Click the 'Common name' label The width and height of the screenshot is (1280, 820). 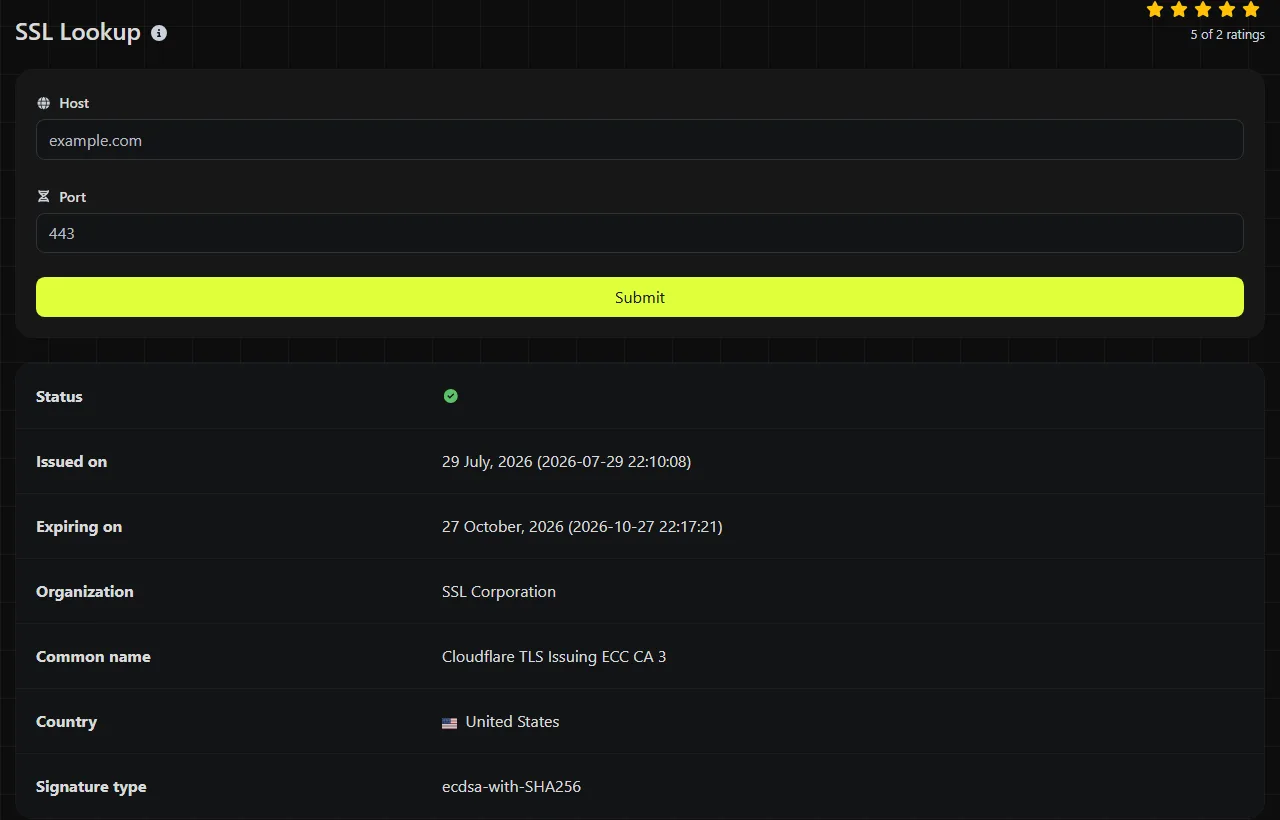[x=93, y=657]
